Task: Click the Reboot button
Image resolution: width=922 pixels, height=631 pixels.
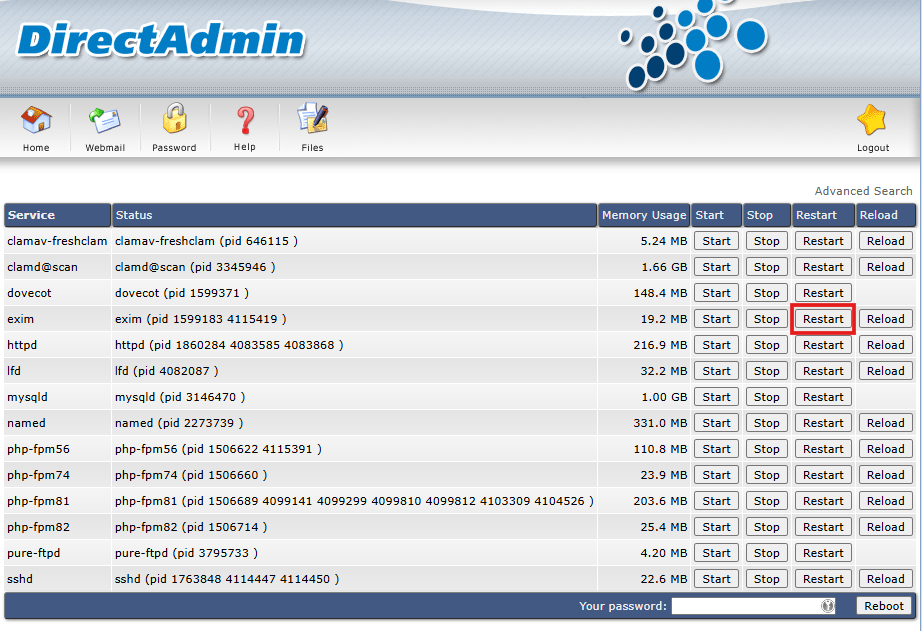Action: (x=884, y=606)
